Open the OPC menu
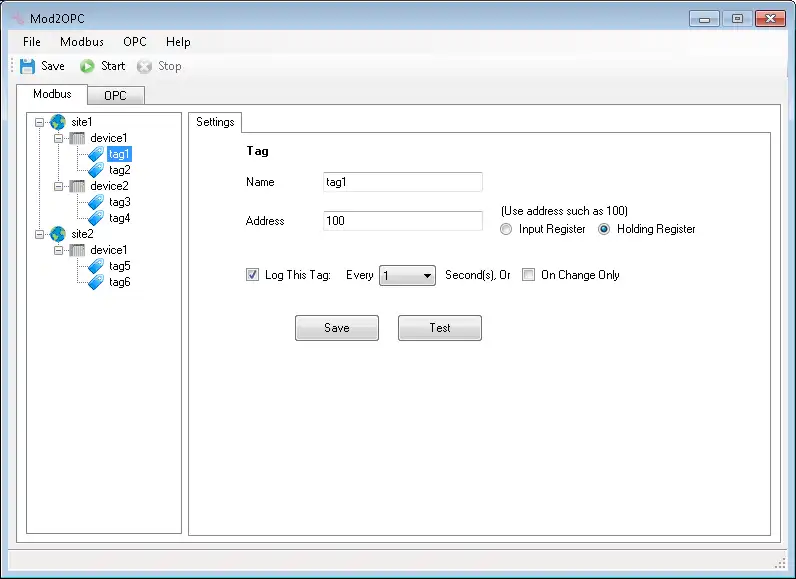796x579 pixels. pos(135,42)
